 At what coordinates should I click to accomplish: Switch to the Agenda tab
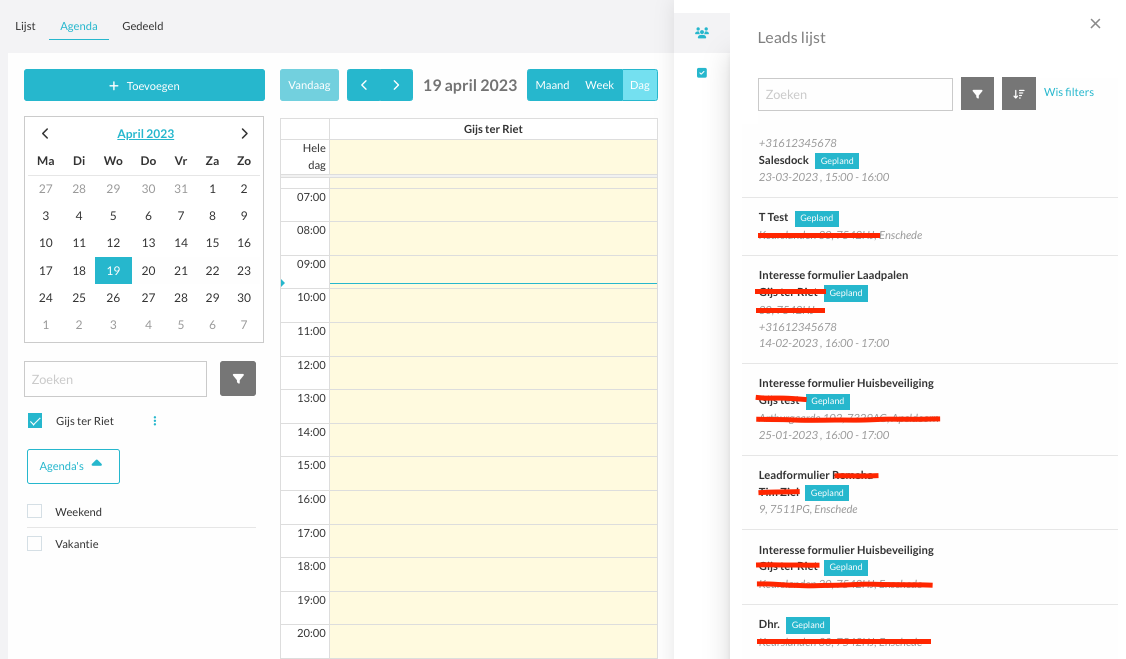point(79,26)
